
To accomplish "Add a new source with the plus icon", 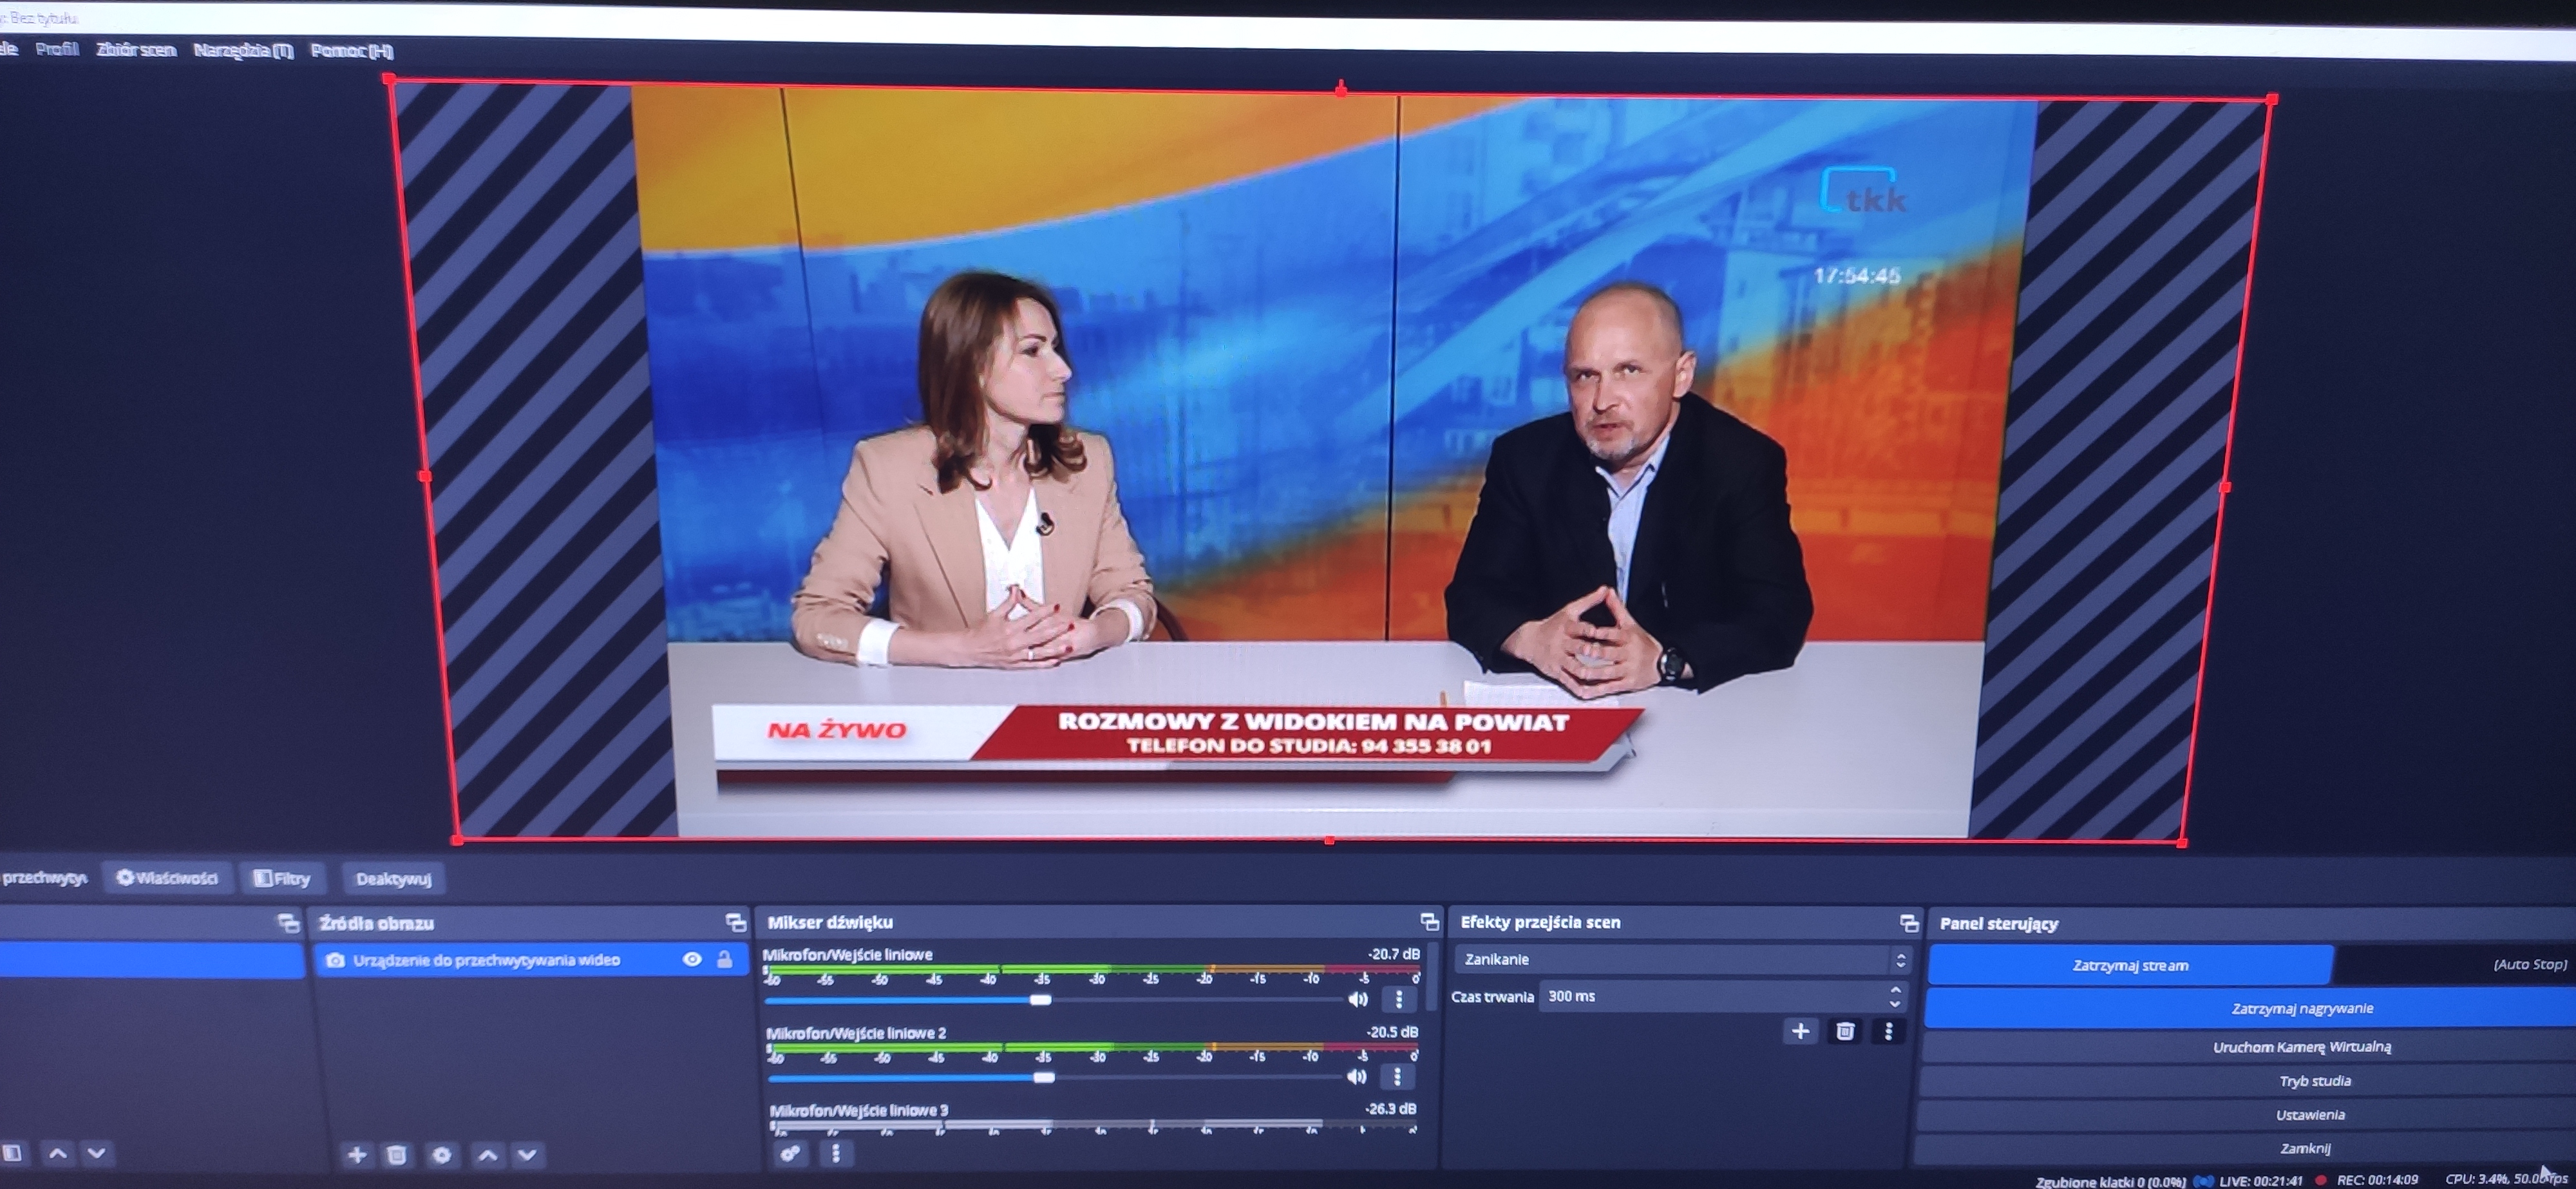I will (356, 1155).
